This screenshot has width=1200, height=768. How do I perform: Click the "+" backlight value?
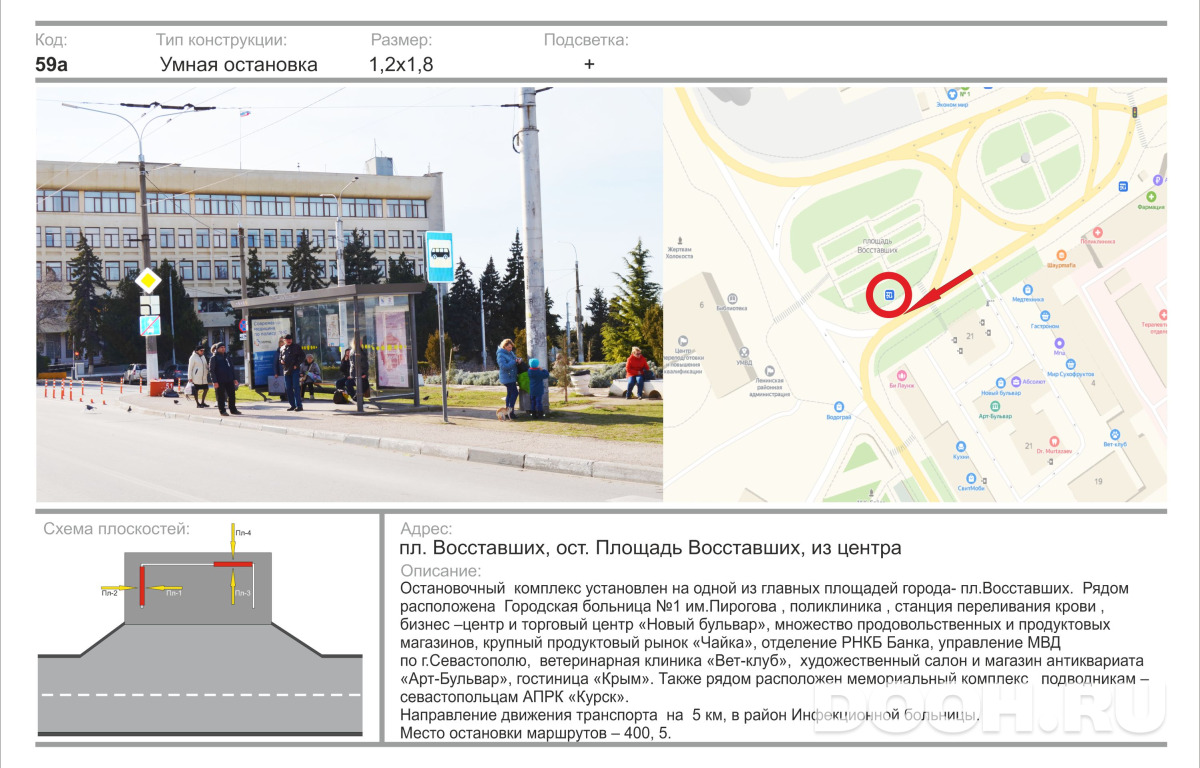pyautogui.click(x=589, y=65)
